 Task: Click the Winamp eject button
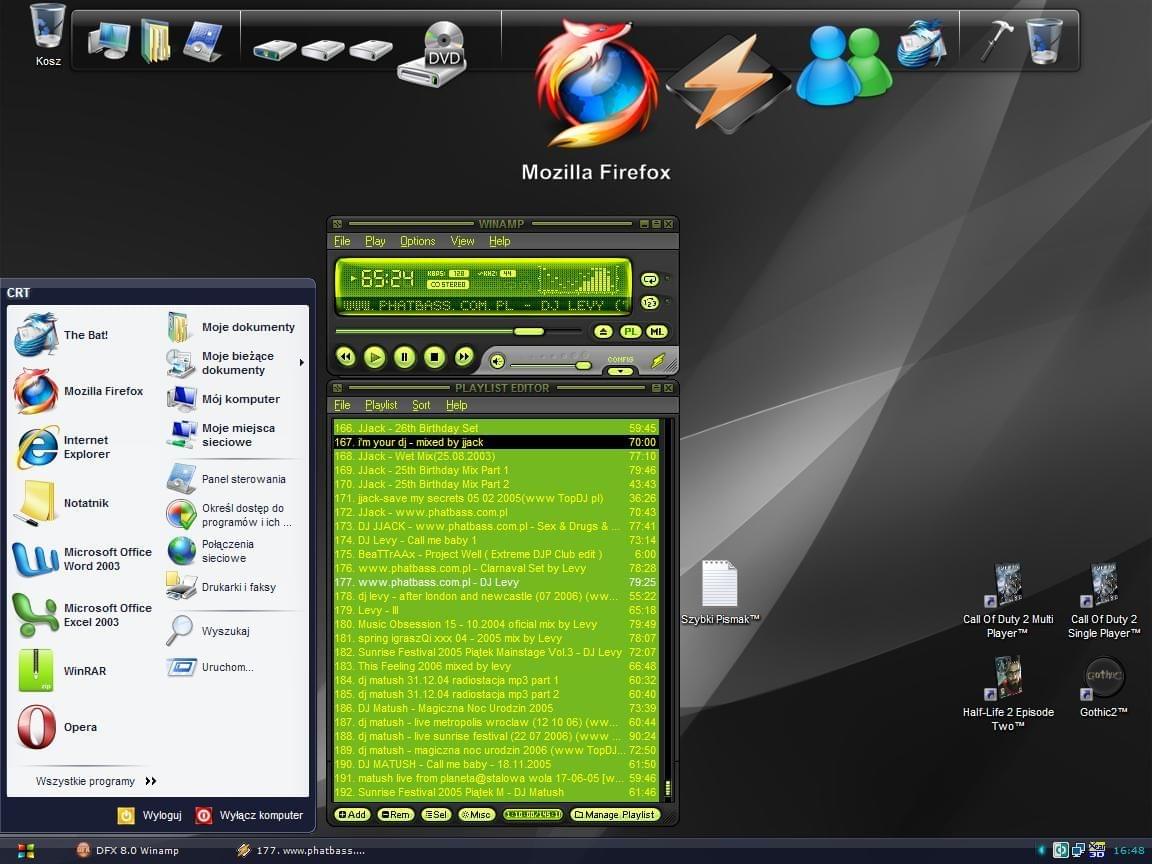(x=603, y=331)
